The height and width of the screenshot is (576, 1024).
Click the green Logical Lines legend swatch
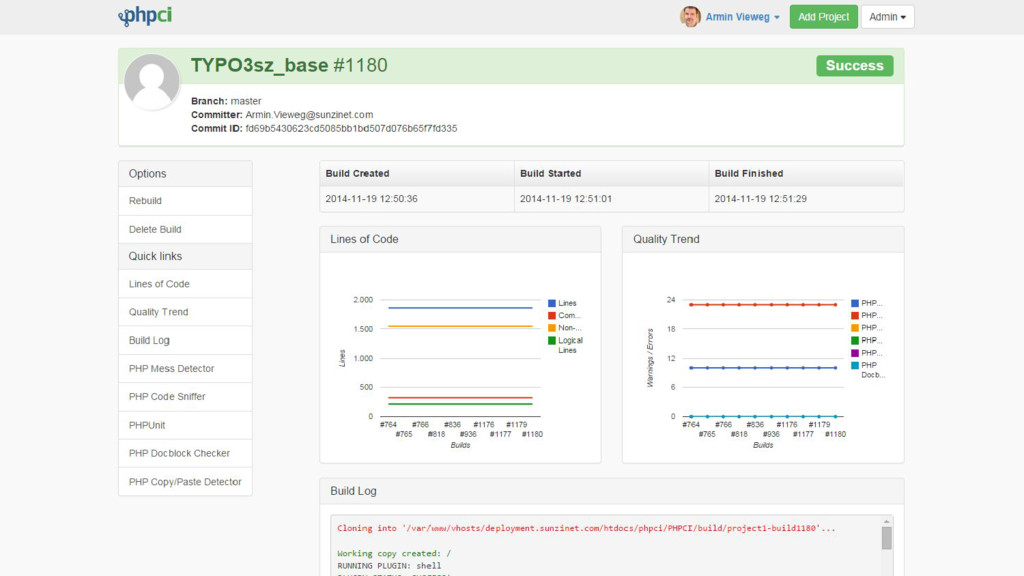(x=552, y=340)
